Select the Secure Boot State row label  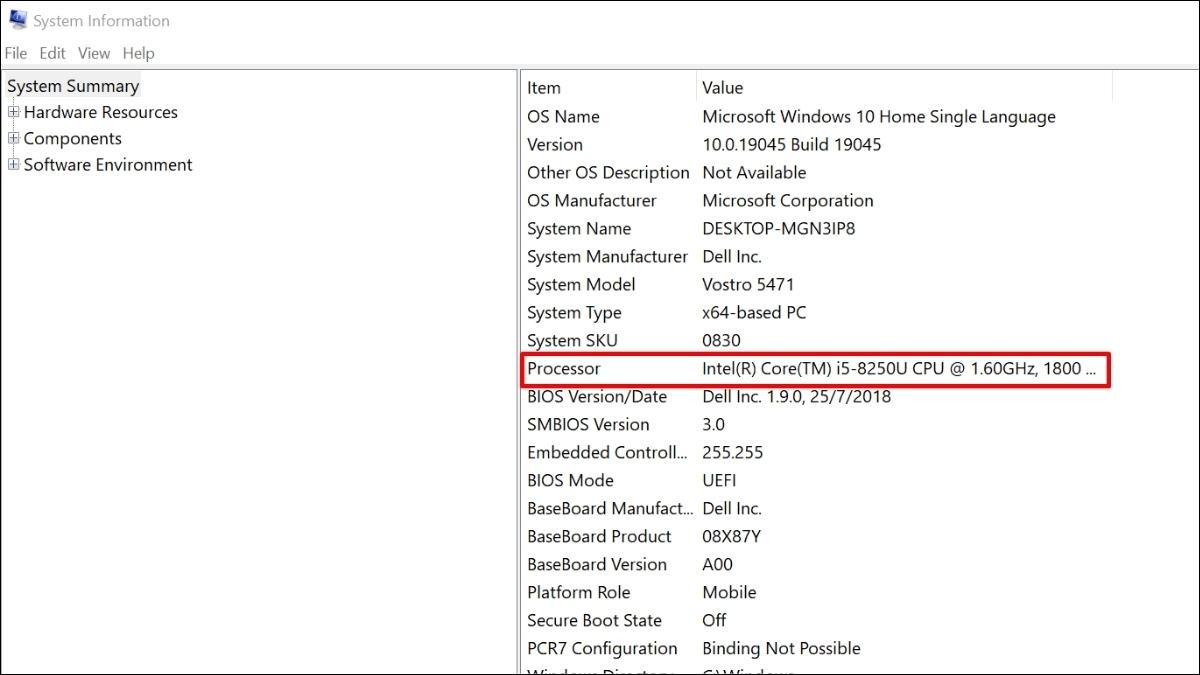[x=595, y=621]
